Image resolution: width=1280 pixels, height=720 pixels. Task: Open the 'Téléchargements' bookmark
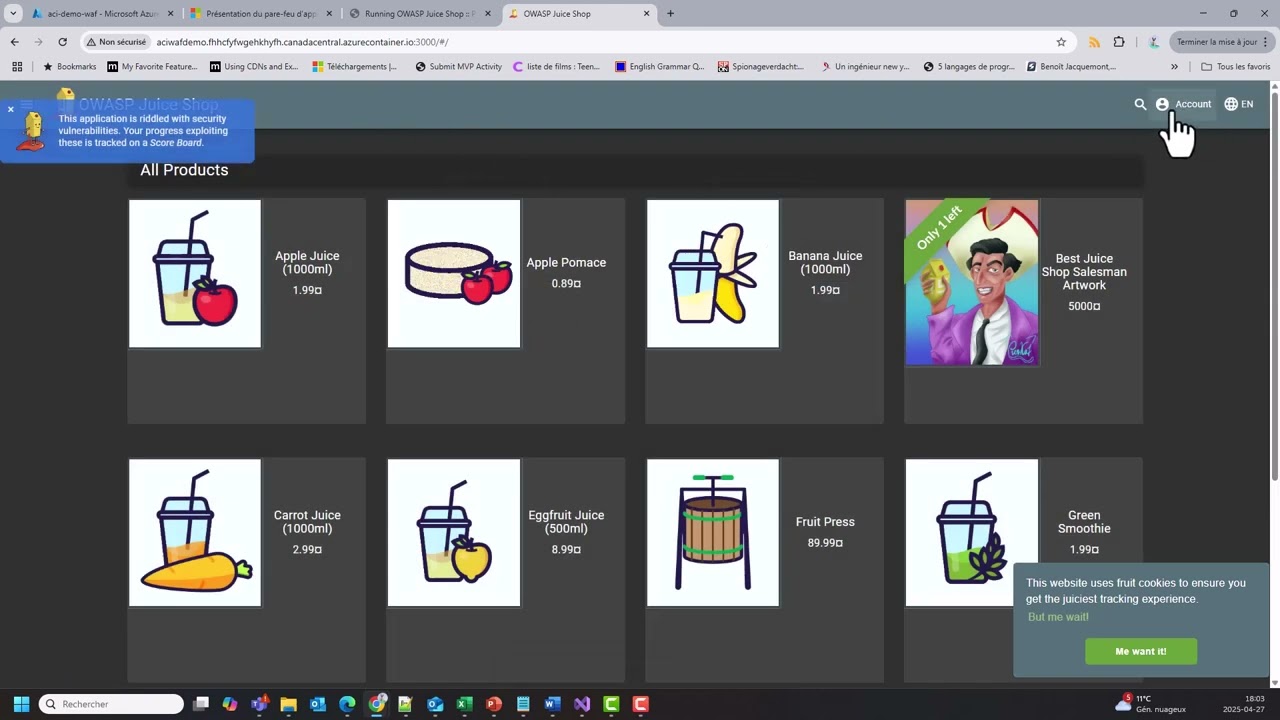coord(355,67)
